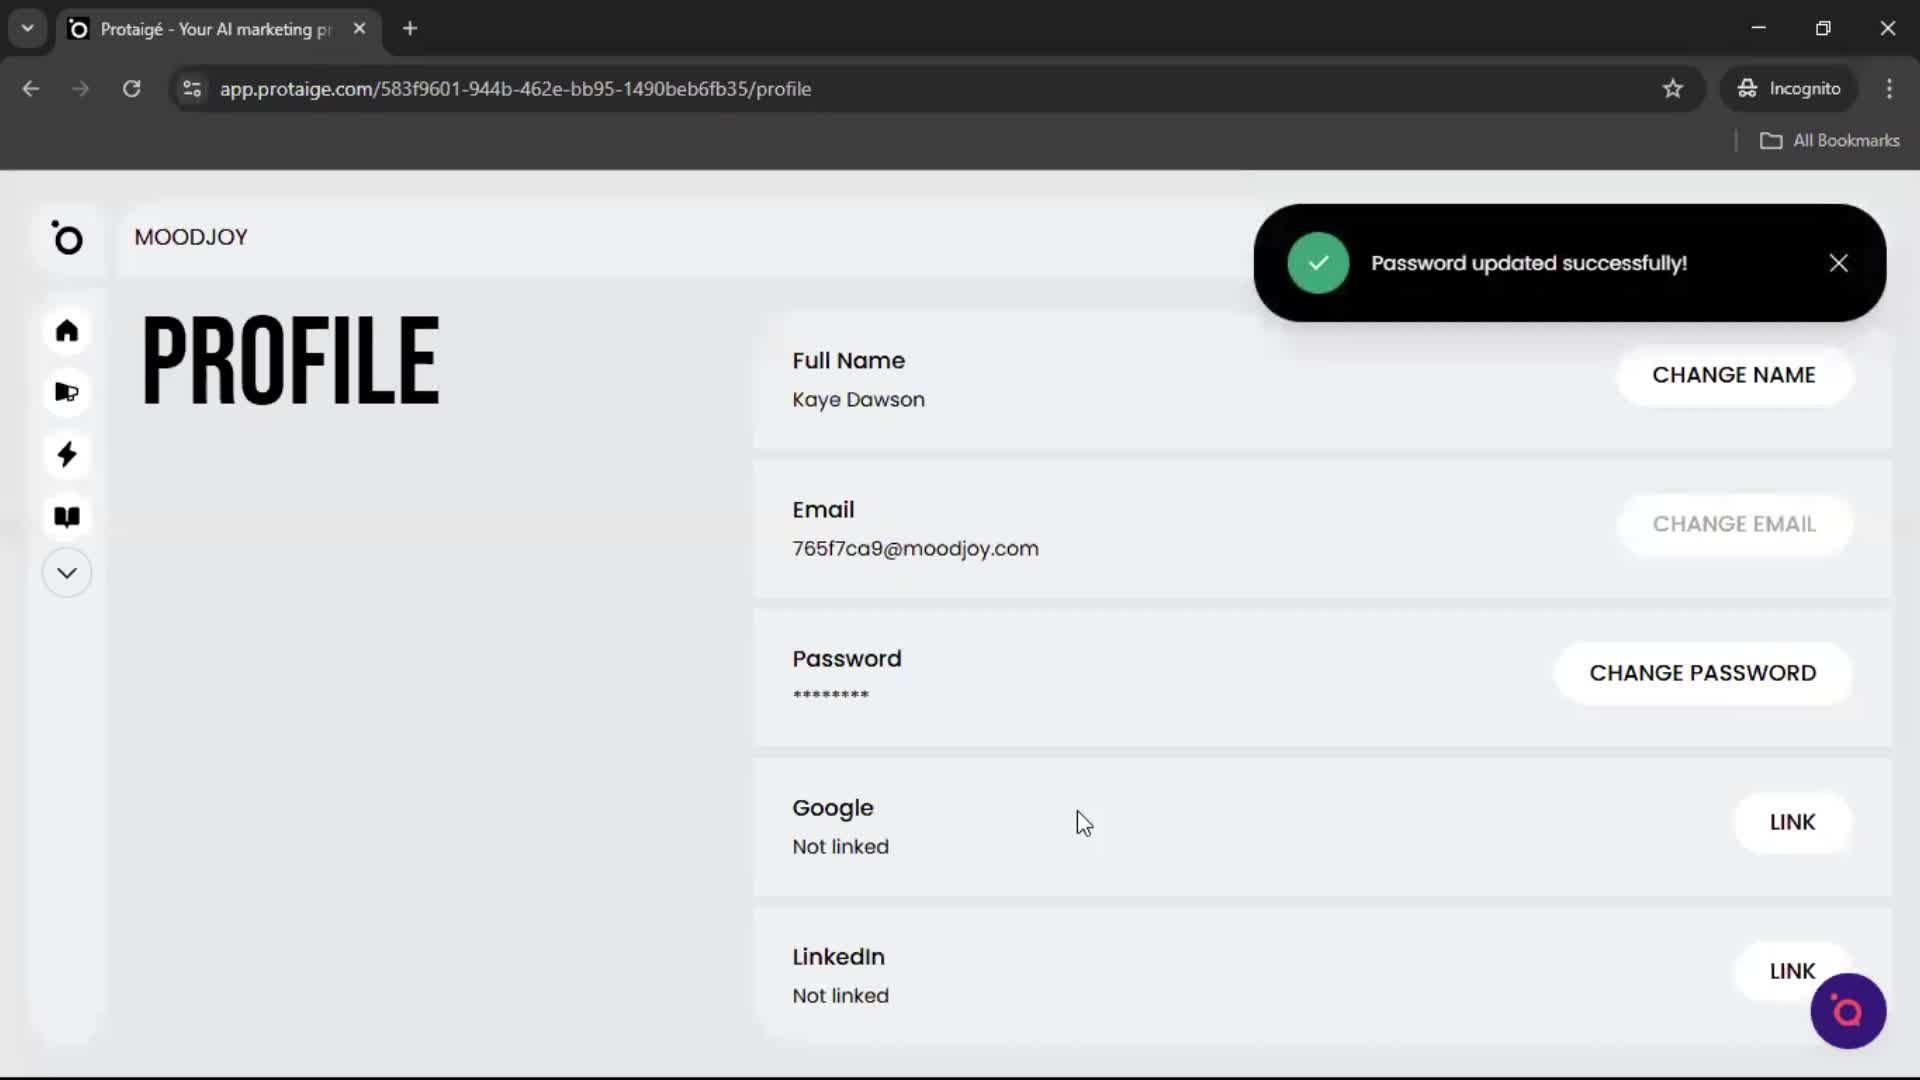Viewport: 1920px width, 1080px height.
Task: Click CHANGE PASSWORD button
Action: (1703, 672)
